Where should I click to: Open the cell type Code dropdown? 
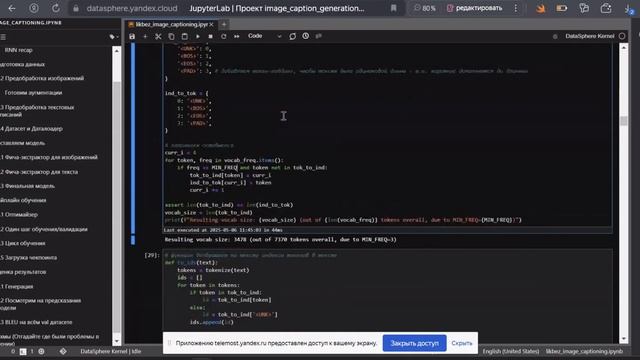coord(264,36)
